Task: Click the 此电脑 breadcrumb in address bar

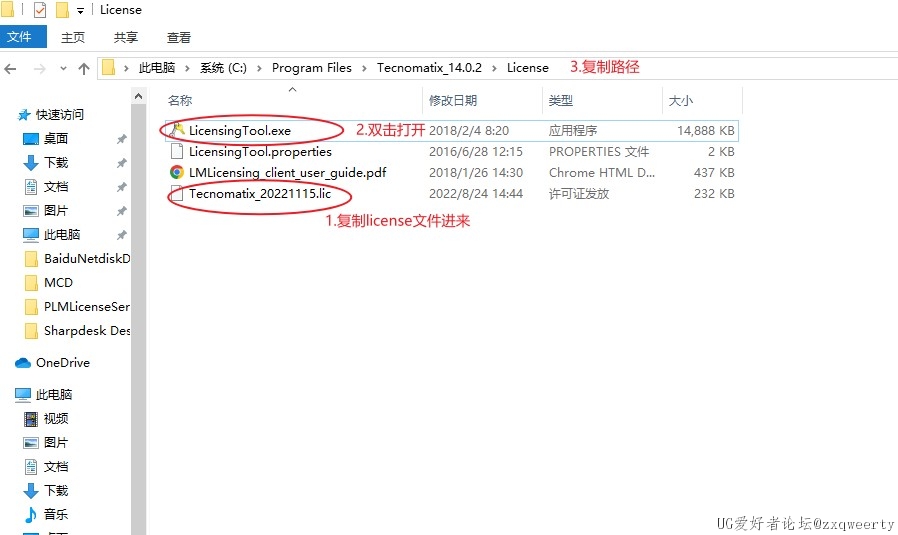Action: coord(157,68)
